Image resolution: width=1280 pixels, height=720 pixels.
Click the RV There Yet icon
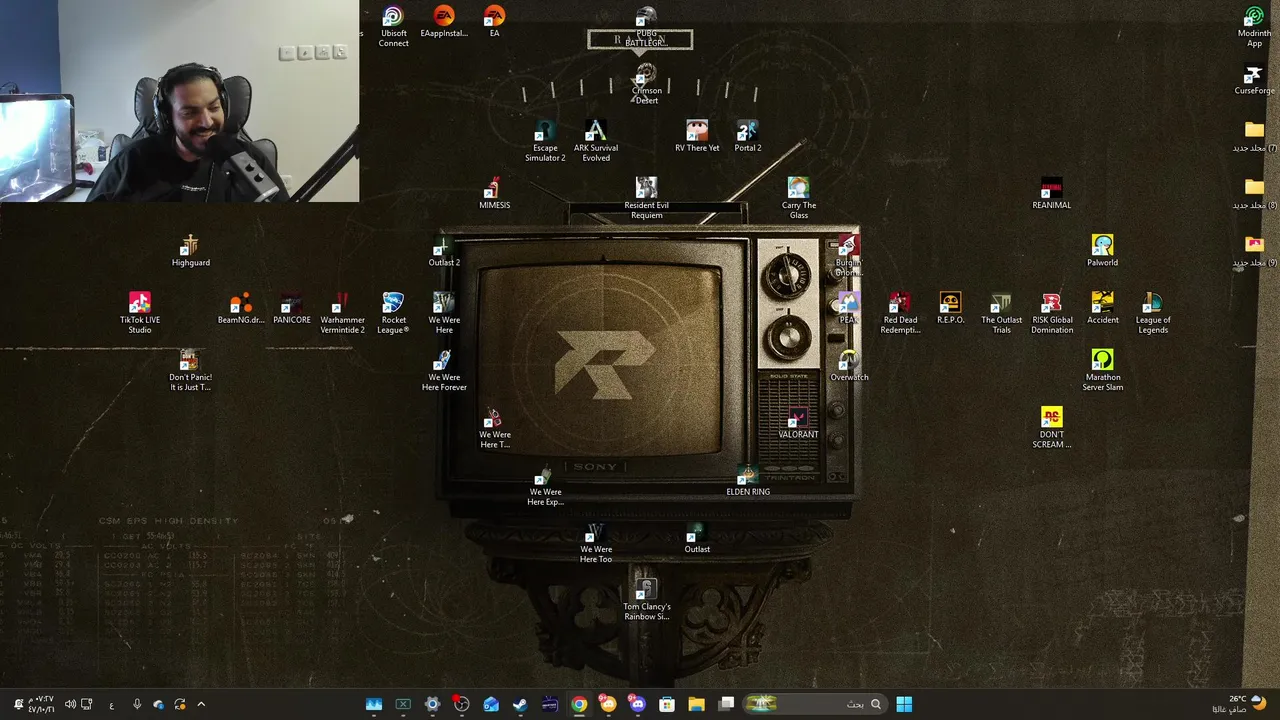point(697,137)
